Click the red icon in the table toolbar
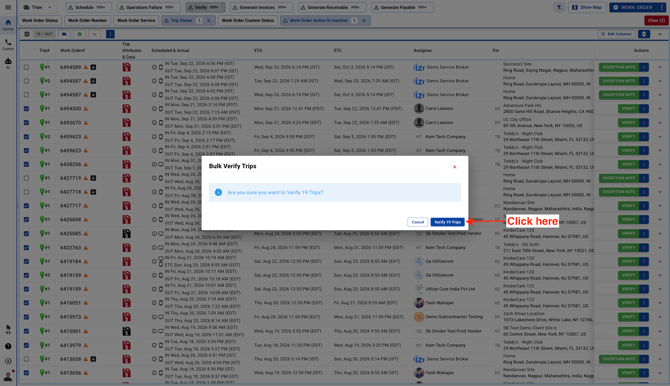Viewport: 670px width, 386px height. pos(94,34)
